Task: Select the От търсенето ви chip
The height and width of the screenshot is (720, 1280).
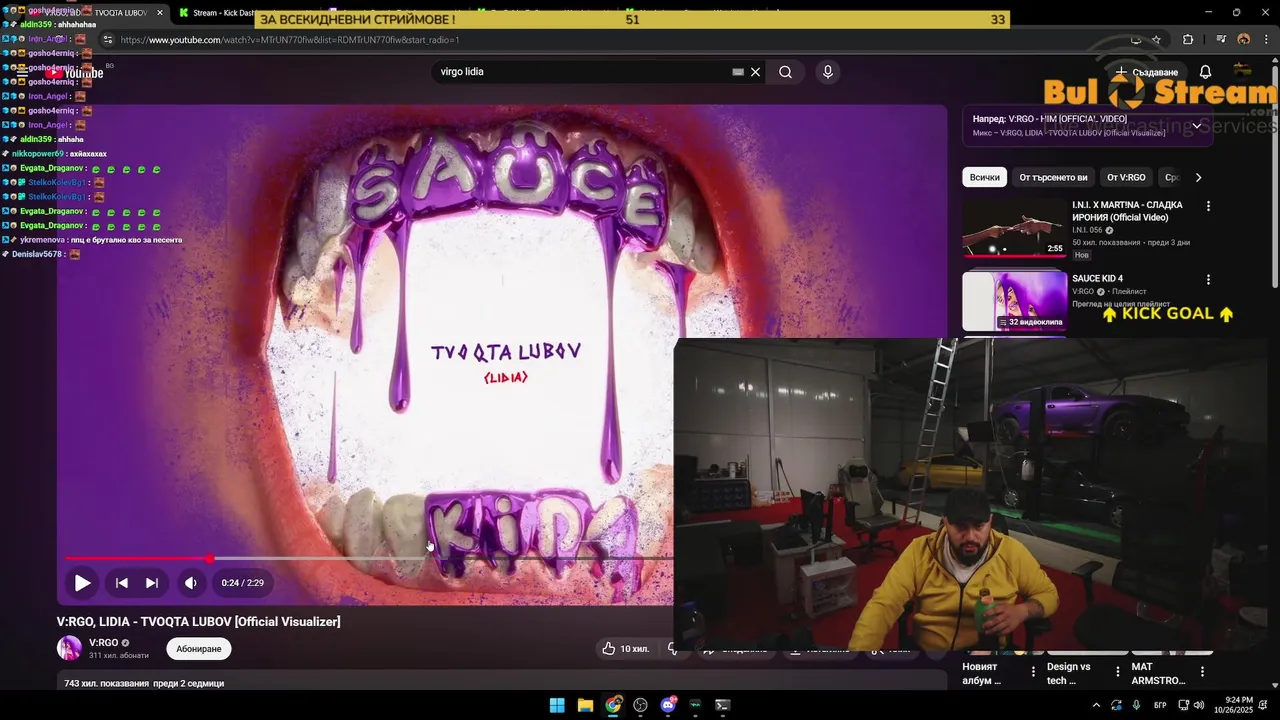Action: [1053, 177]
